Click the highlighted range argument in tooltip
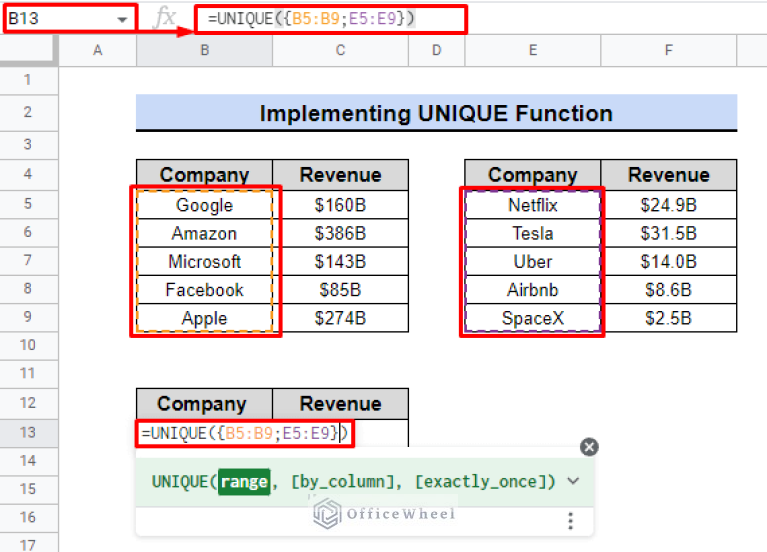 click(x=244, y=482)
